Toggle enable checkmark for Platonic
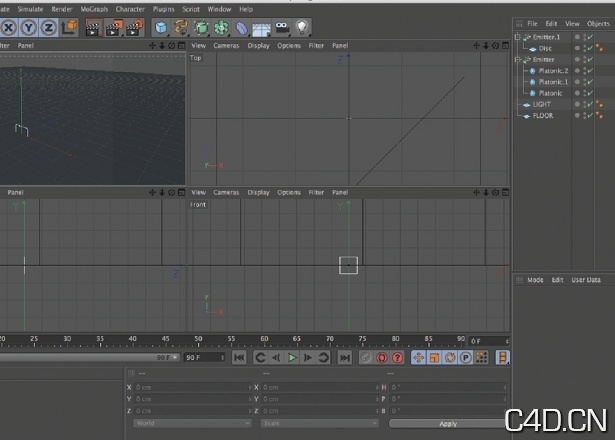Image resolution: width=615 pixels, height=440 pixels. tap(590, 93)
